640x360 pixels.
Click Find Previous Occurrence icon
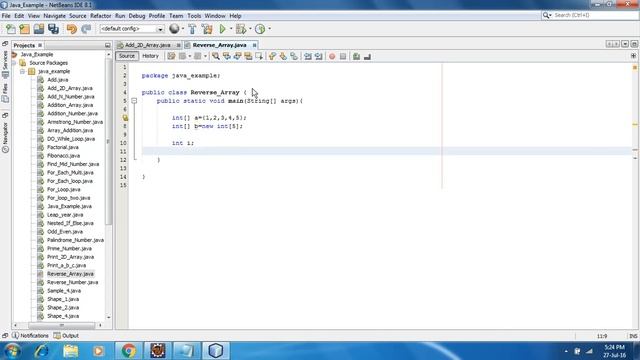coord(227,56)
